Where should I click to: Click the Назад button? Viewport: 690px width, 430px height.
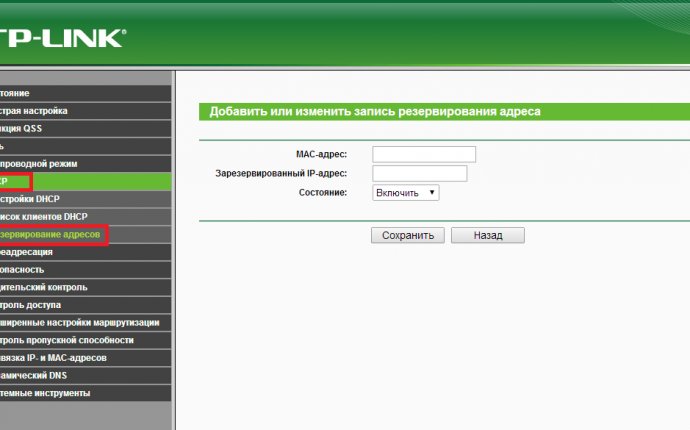point(488,235)
